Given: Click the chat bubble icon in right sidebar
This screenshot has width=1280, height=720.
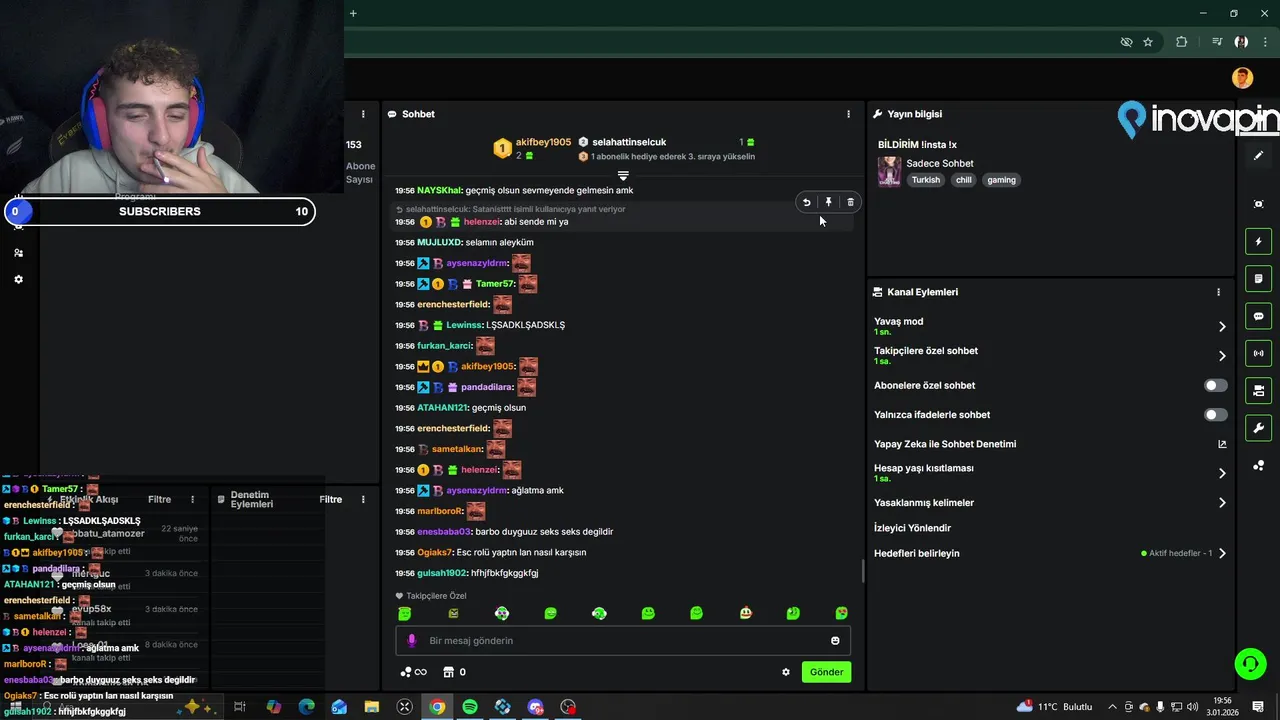Looking at the screenshot, I should [1258, 316].
